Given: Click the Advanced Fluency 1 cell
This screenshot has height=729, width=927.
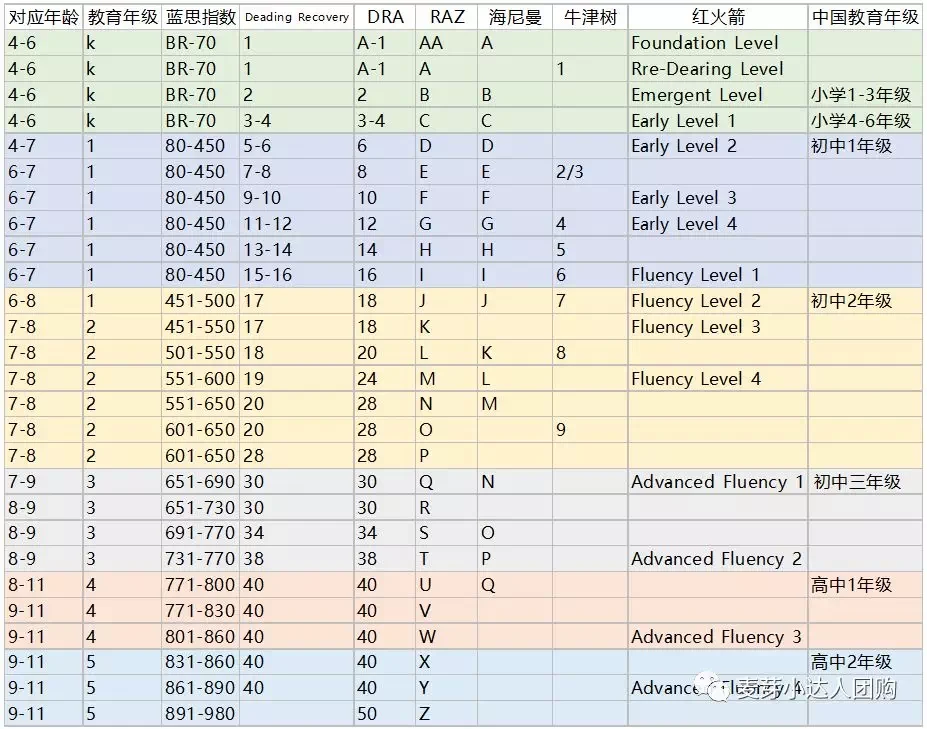Looking at the screenshot, I should (718, 482).
